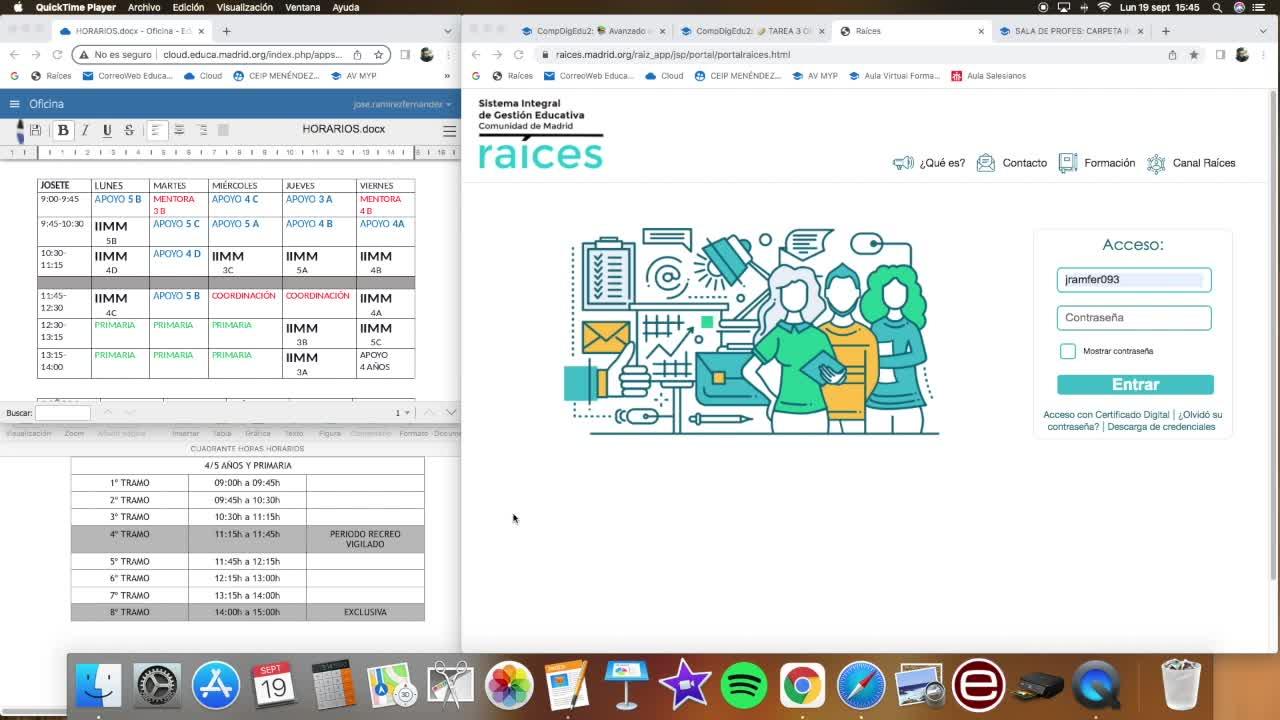Share the Raíces page URL
This screenshot has height=720, width=1280.
point(1172,55)
